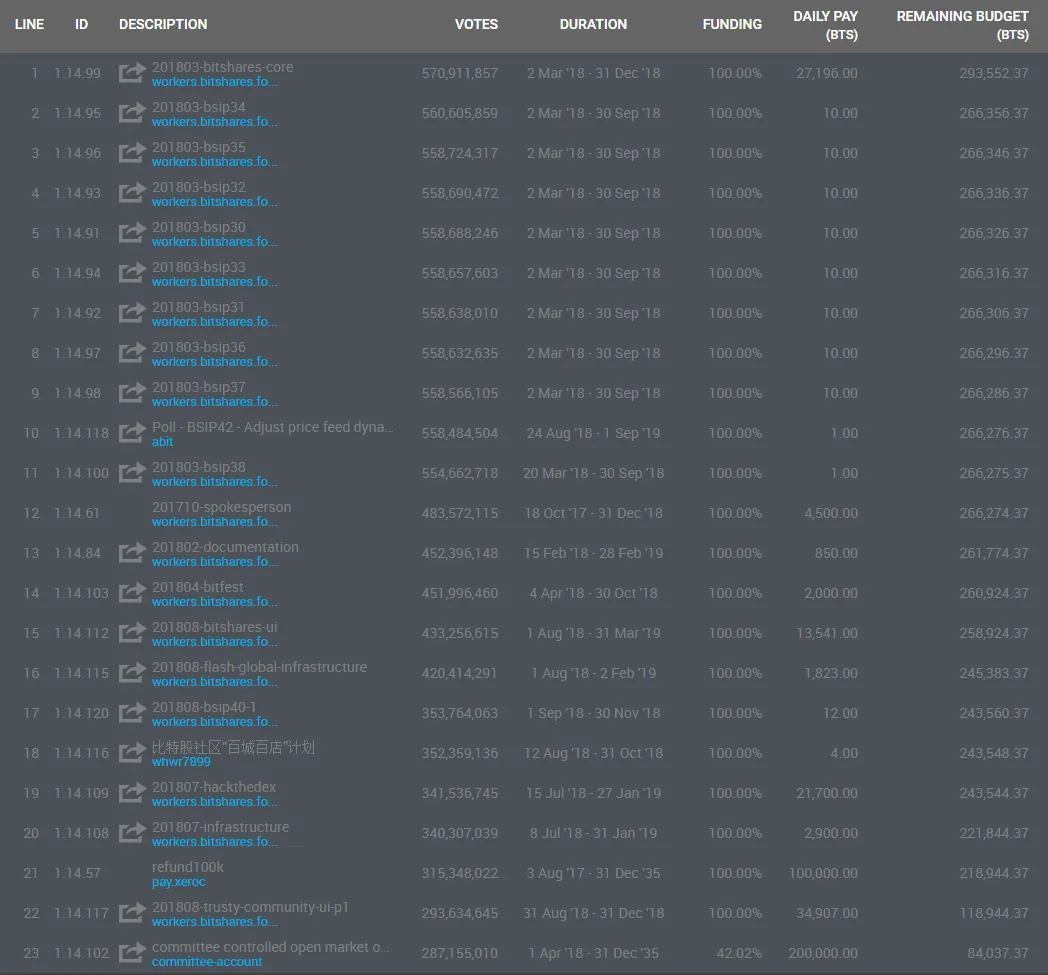Screen dimensions: 1048x975
Task: Open external link icon for 201803-bitshares-core
Action: [x=132, y=73]
